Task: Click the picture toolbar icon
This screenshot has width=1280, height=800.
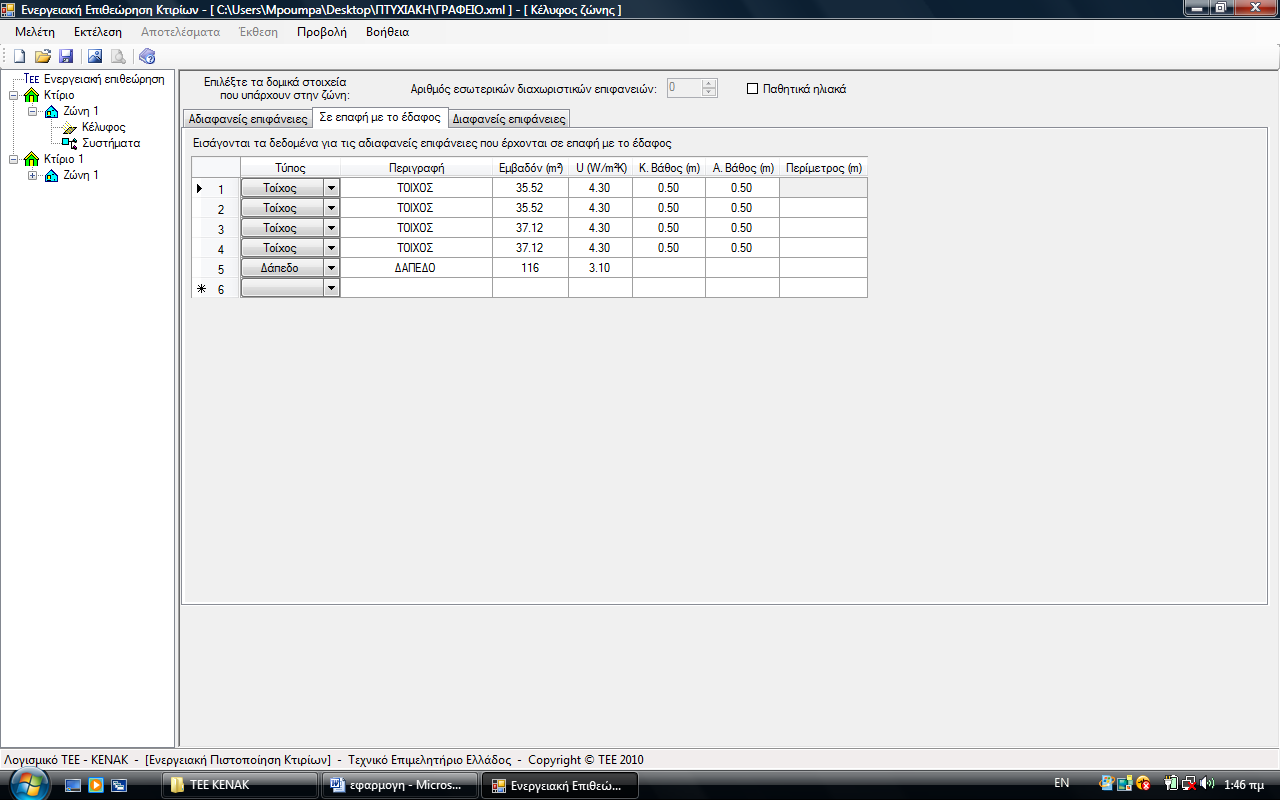Action: (x=95, y=56)
